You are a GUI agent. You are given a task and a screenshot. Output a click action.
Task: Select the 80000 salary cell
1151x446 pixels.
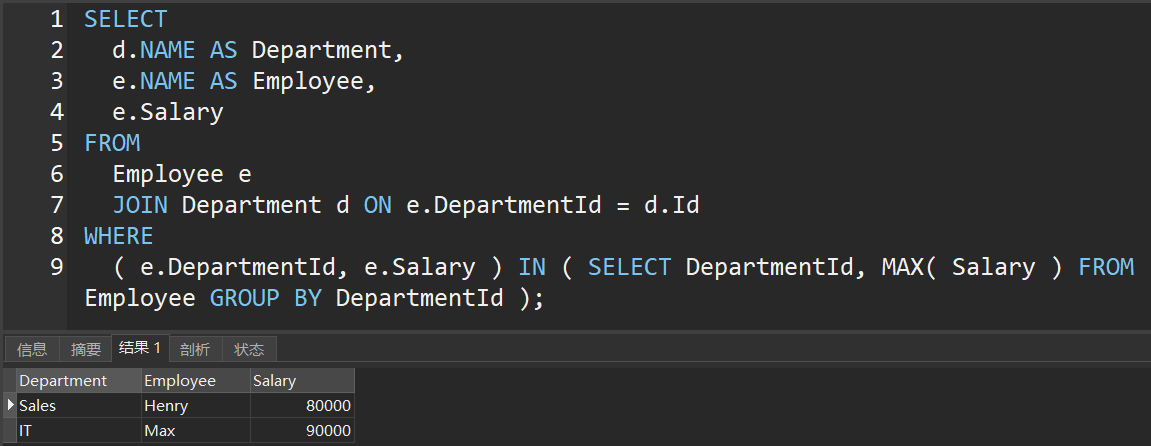click(x=301, y=406)
